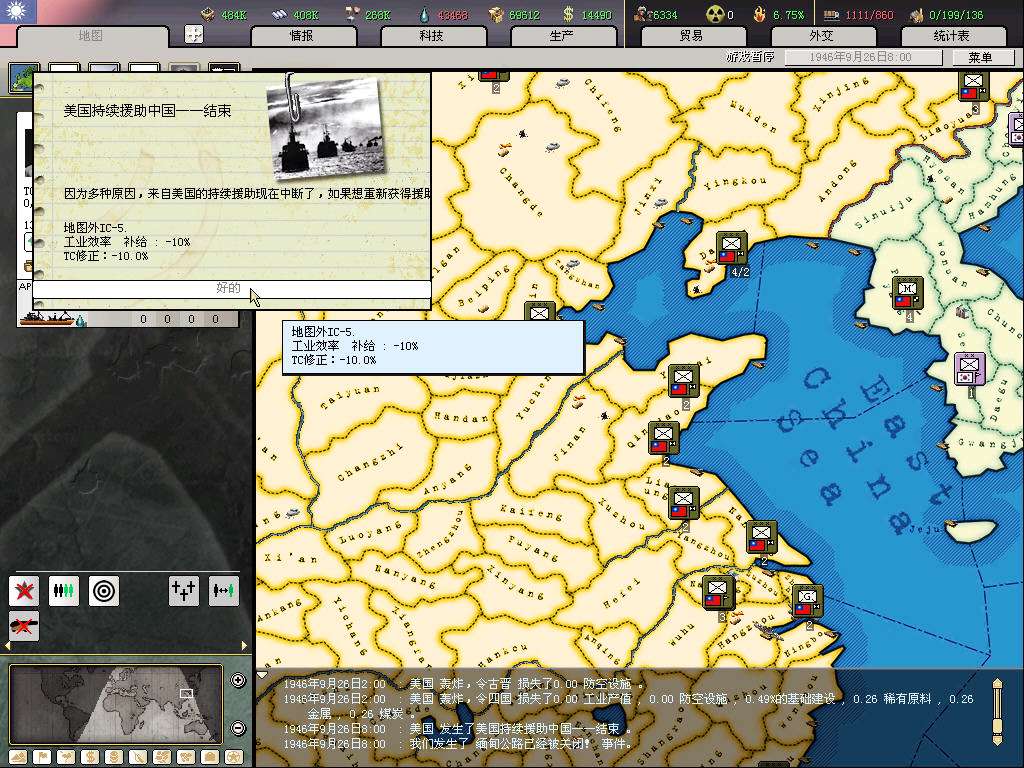Image resolution: width=1024 pixels, height=768 pixels.
Task: Click the Changde province label
Action: coord(520,192)
